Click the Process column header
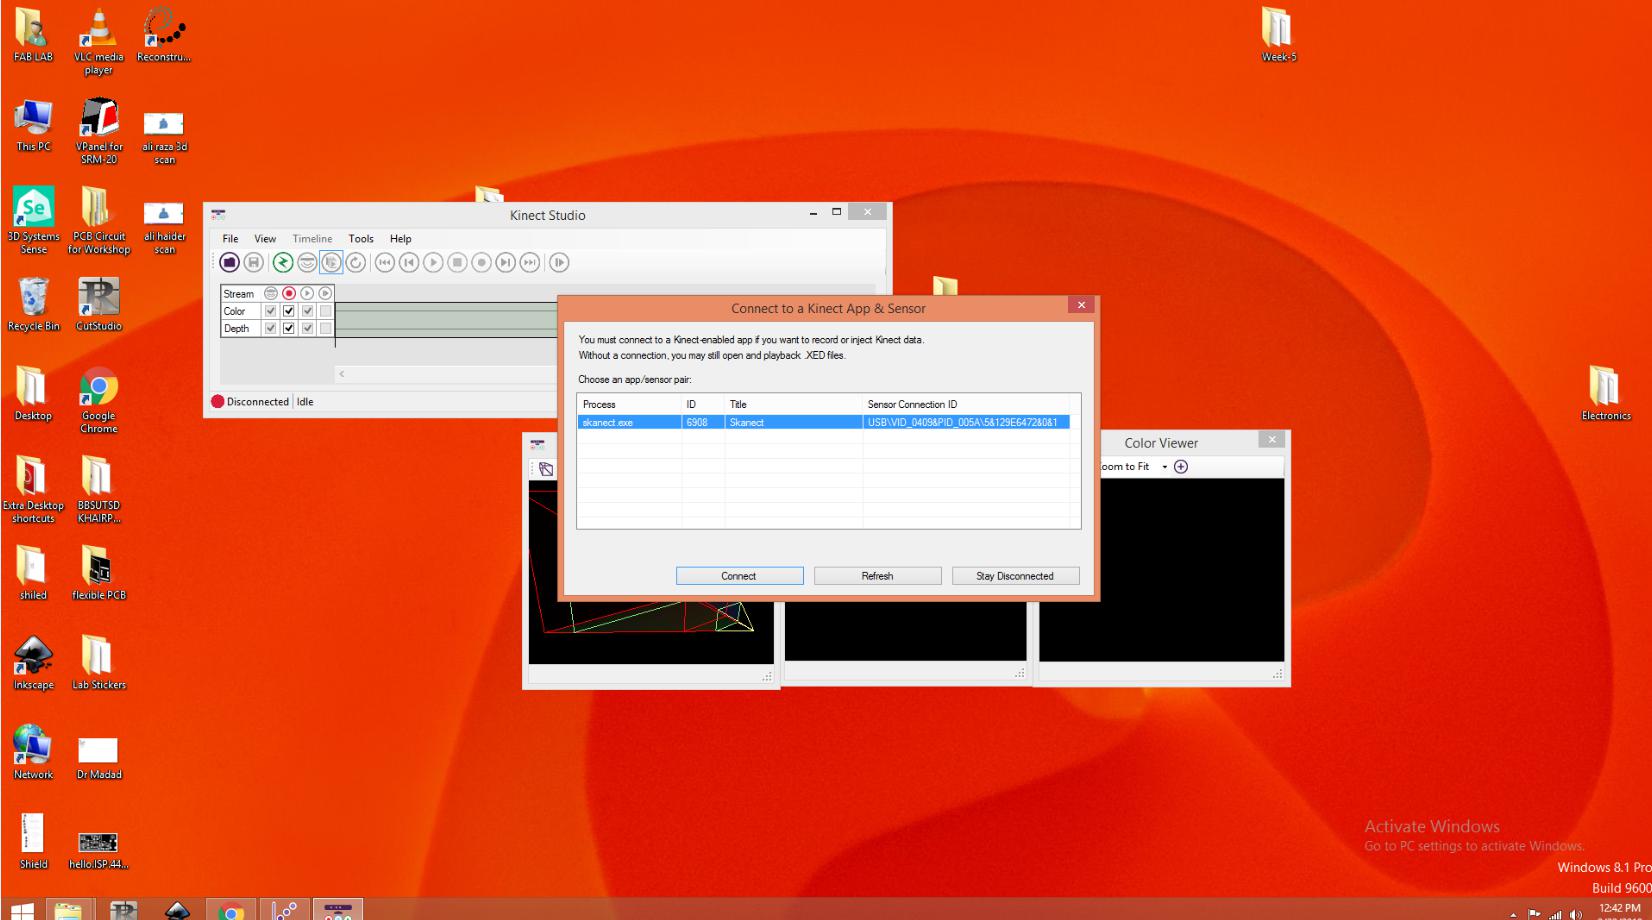The image size is (1652, 920). (x=629, y=404)
